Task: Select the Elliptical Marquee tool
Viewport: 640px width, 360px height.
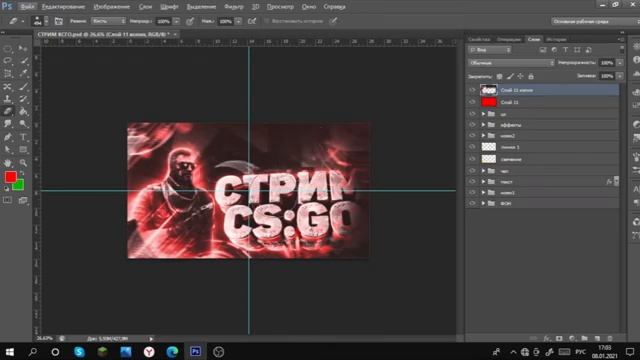Action: pos(7,49)
